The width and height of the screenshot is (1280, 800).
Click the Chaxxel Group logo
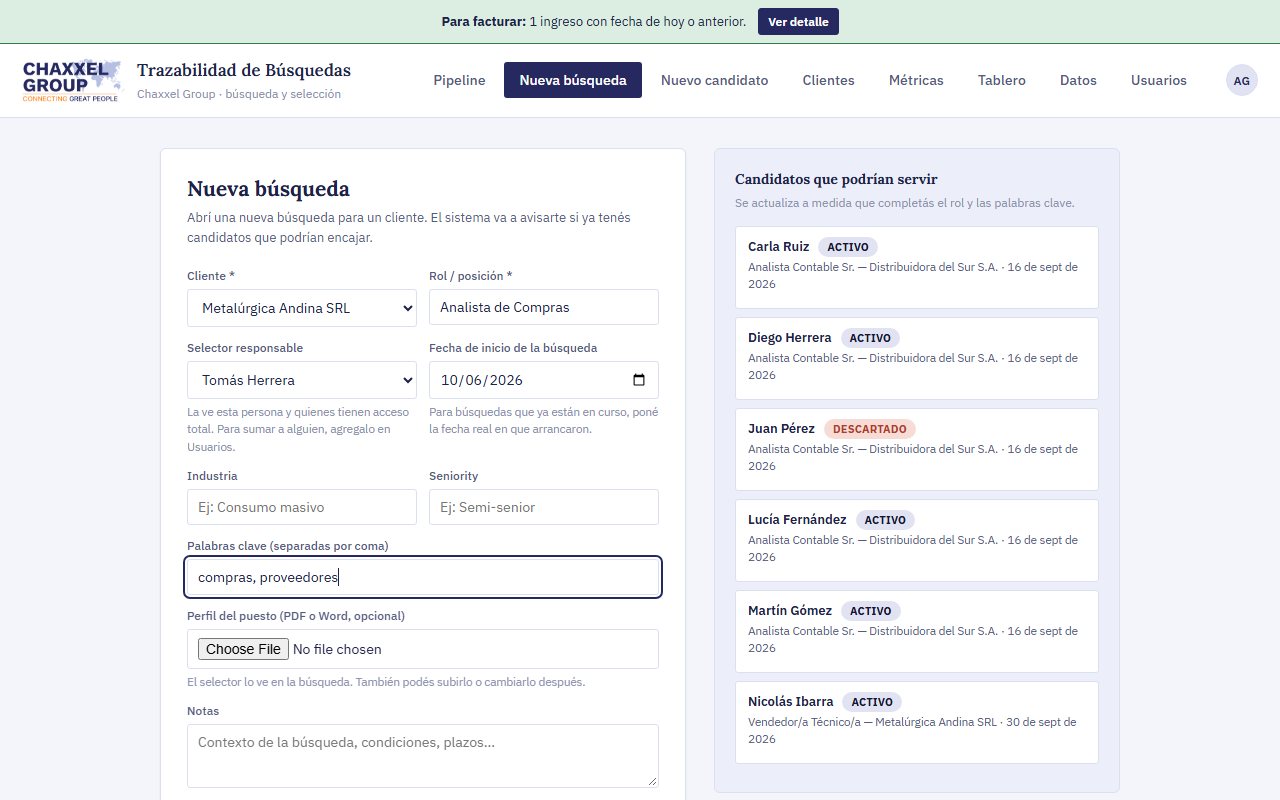point(71,81)
